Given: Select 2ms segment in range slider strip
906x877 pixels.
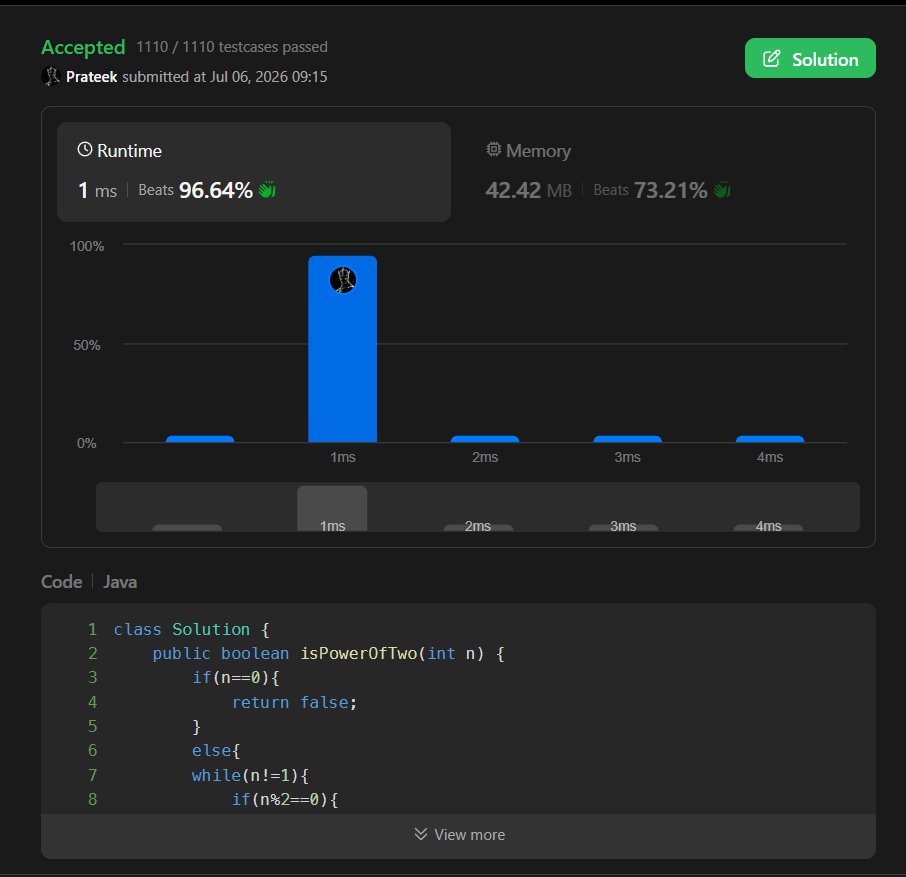Looking at the screenshot, I should tap(478, 527).
